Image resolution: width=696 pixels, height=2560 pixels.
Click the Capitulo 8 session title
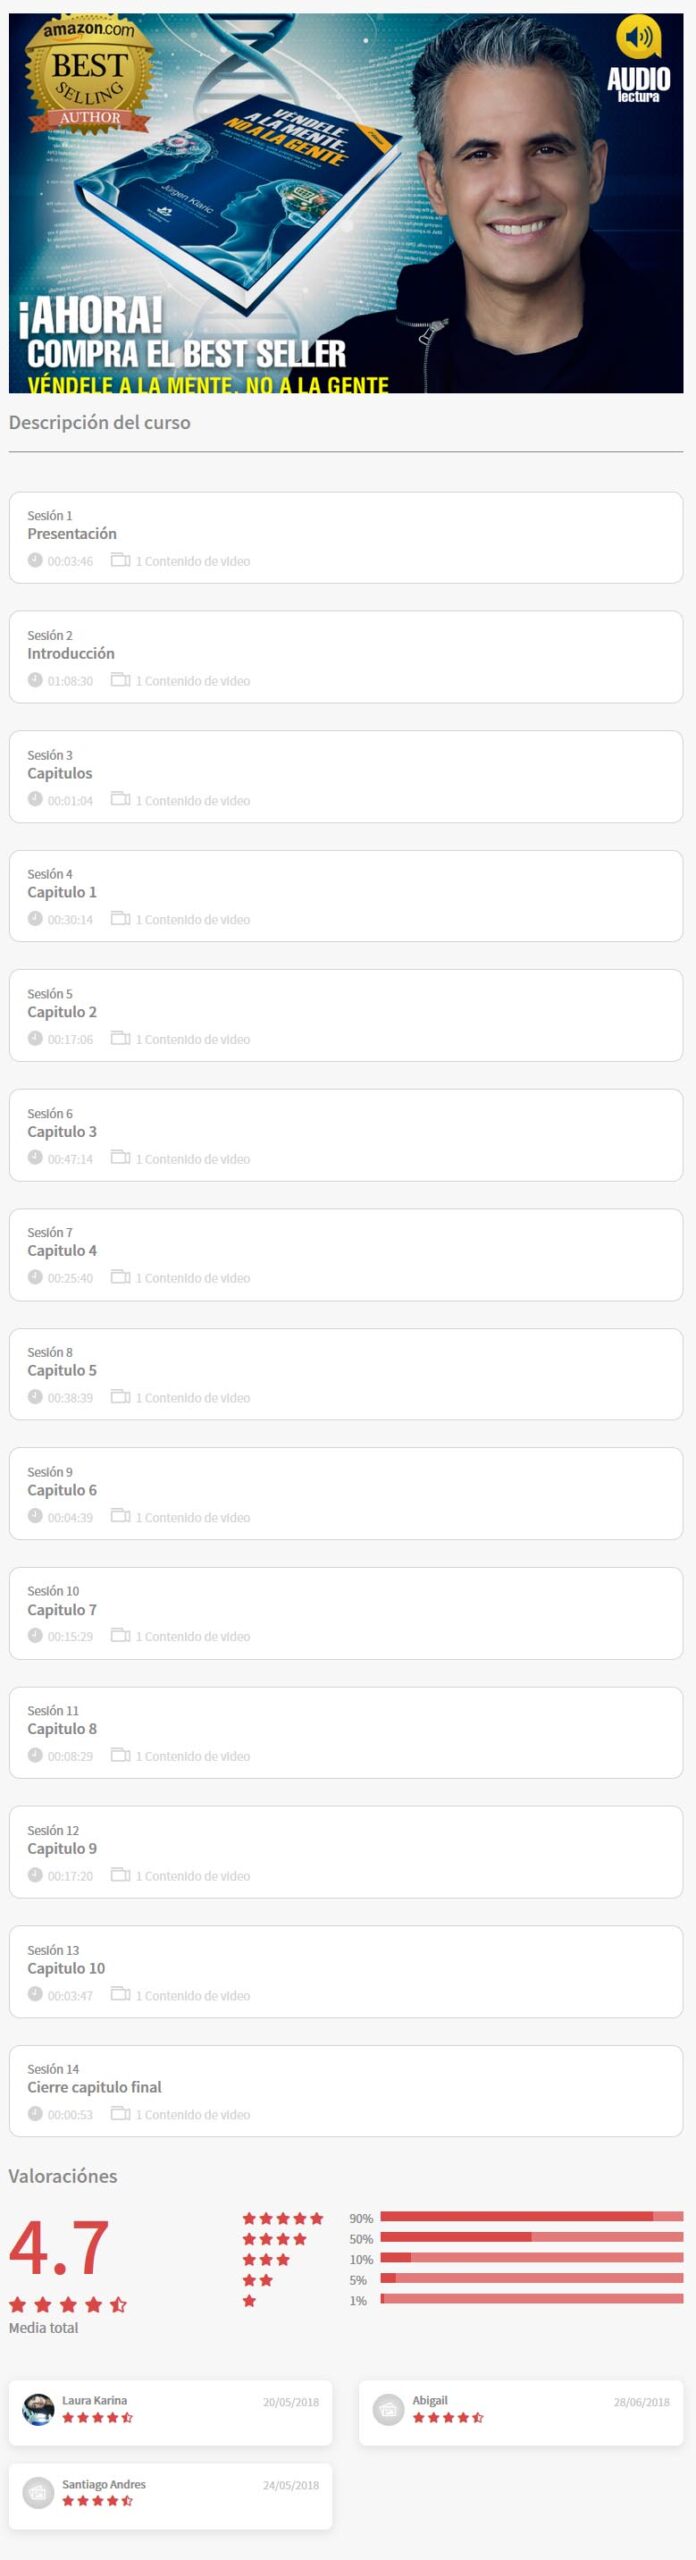(x=62, y=1729)
